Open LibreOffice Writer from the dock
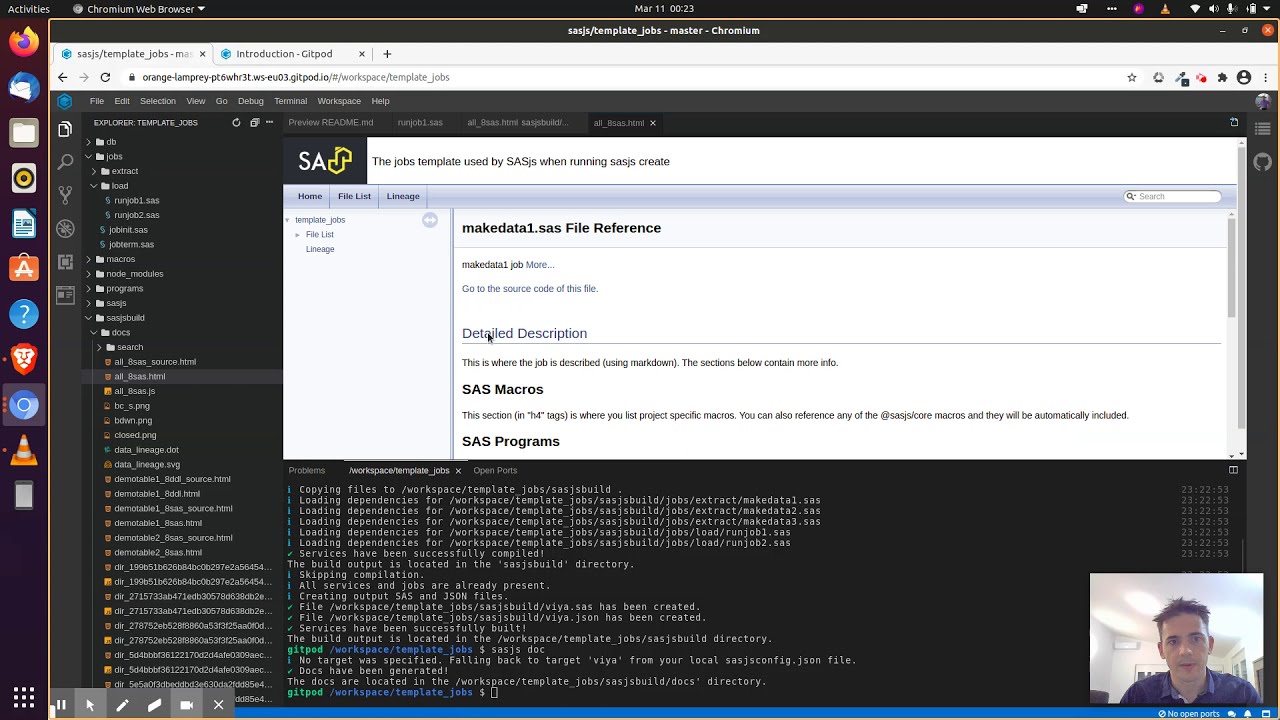This screenshot has height=720, width=1280. pyautogui.click(x=24, y=223)
